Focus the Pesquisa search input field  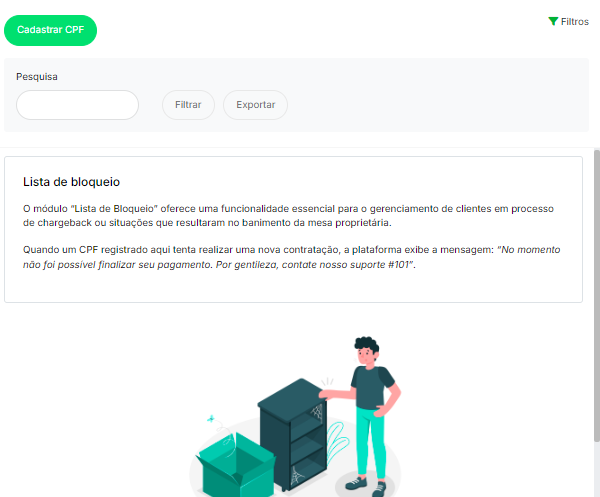(x=77, y=105)
